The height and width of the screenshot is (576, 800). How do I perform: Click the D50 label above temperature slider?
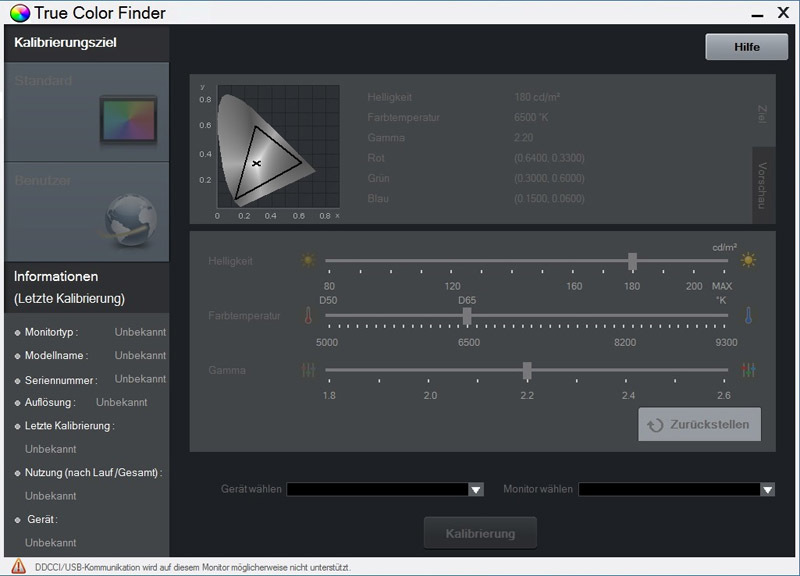(328, 300)
